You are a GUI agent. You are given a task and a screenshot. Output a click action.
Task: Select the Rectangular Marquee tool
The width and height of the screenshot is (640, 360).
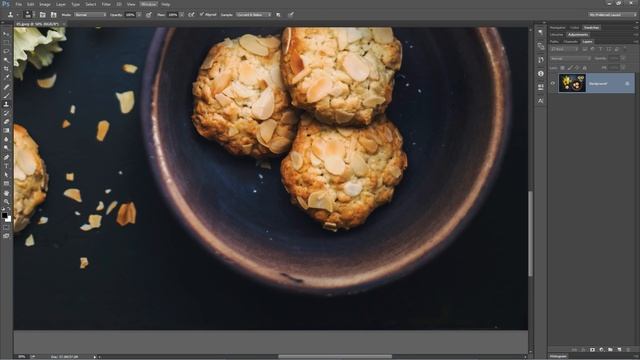(6, 42)
